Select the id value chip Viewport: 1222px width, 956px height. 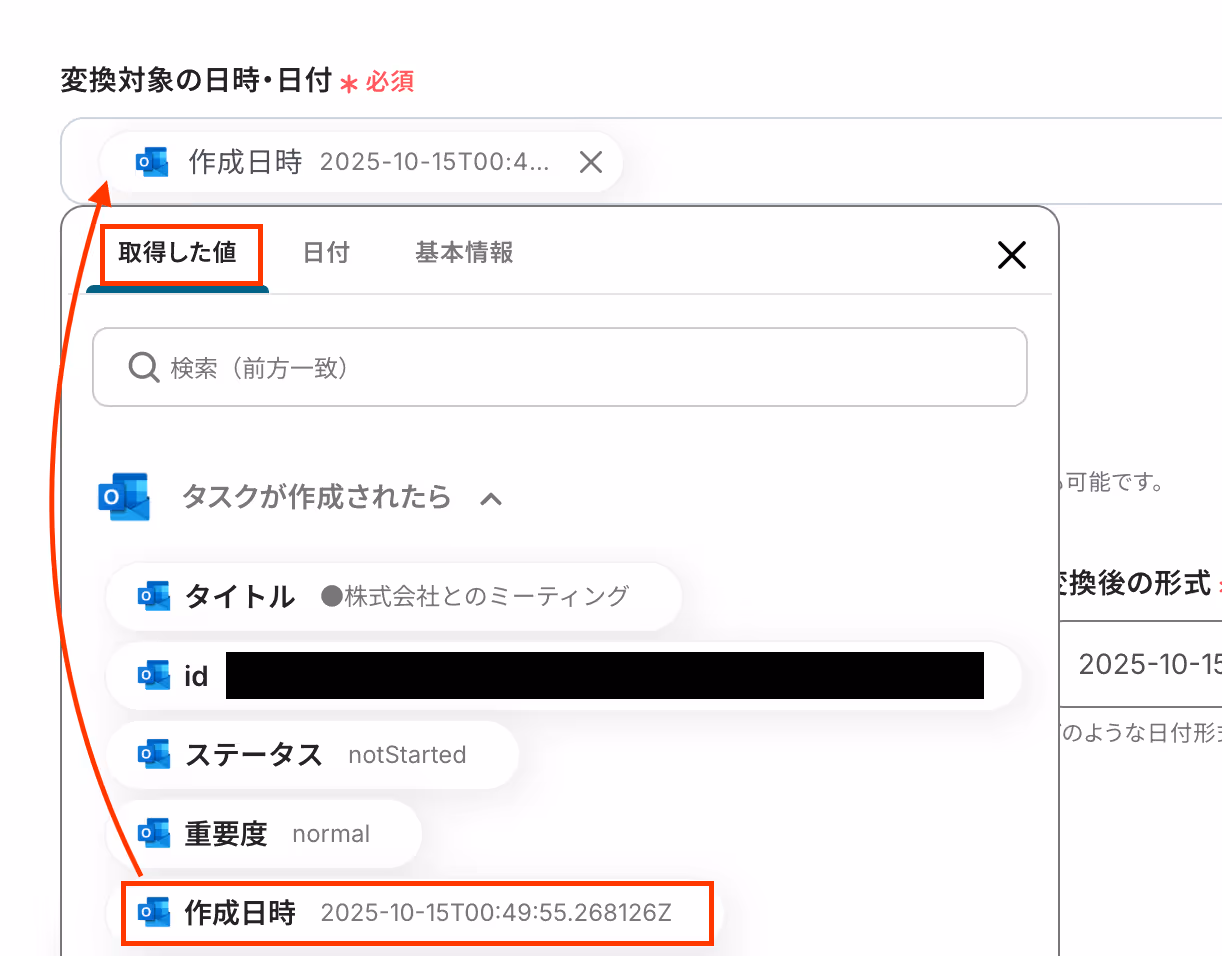tap(563, 676)
